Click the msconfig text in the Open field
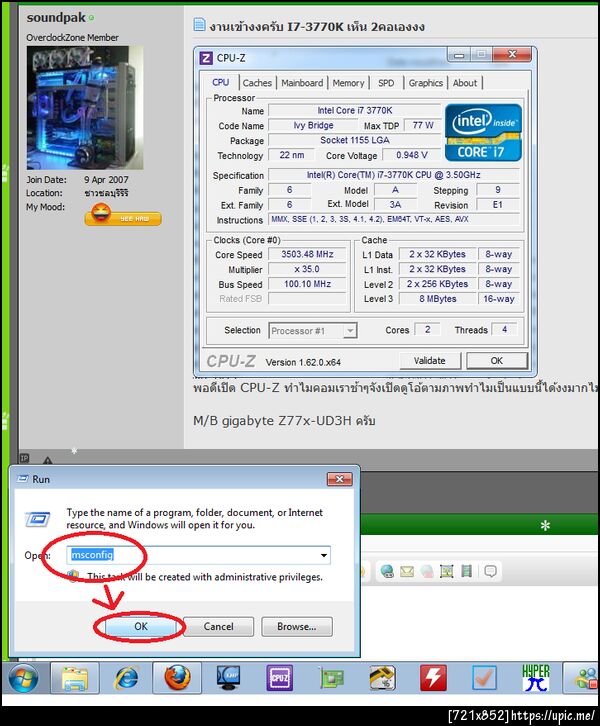Image resolution: width=600 pixels, height=726 pixels. tap(92, 555)
